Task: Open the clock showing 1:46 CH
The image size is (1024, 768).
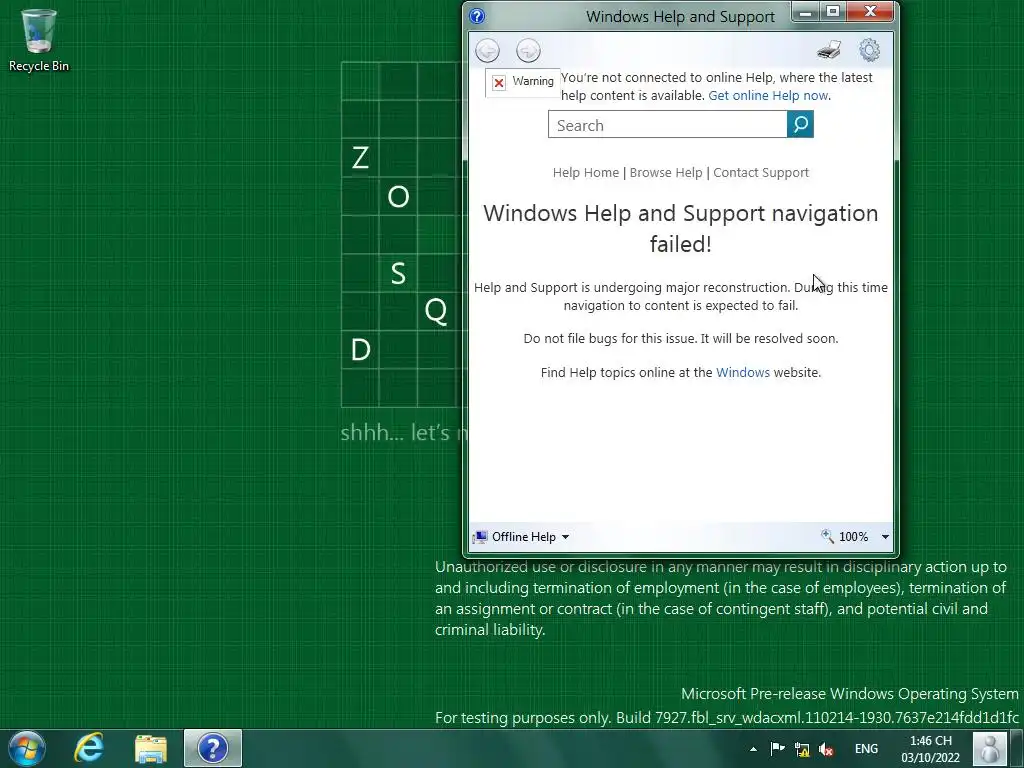Action: pyautogui.click(x=931, y=749)
